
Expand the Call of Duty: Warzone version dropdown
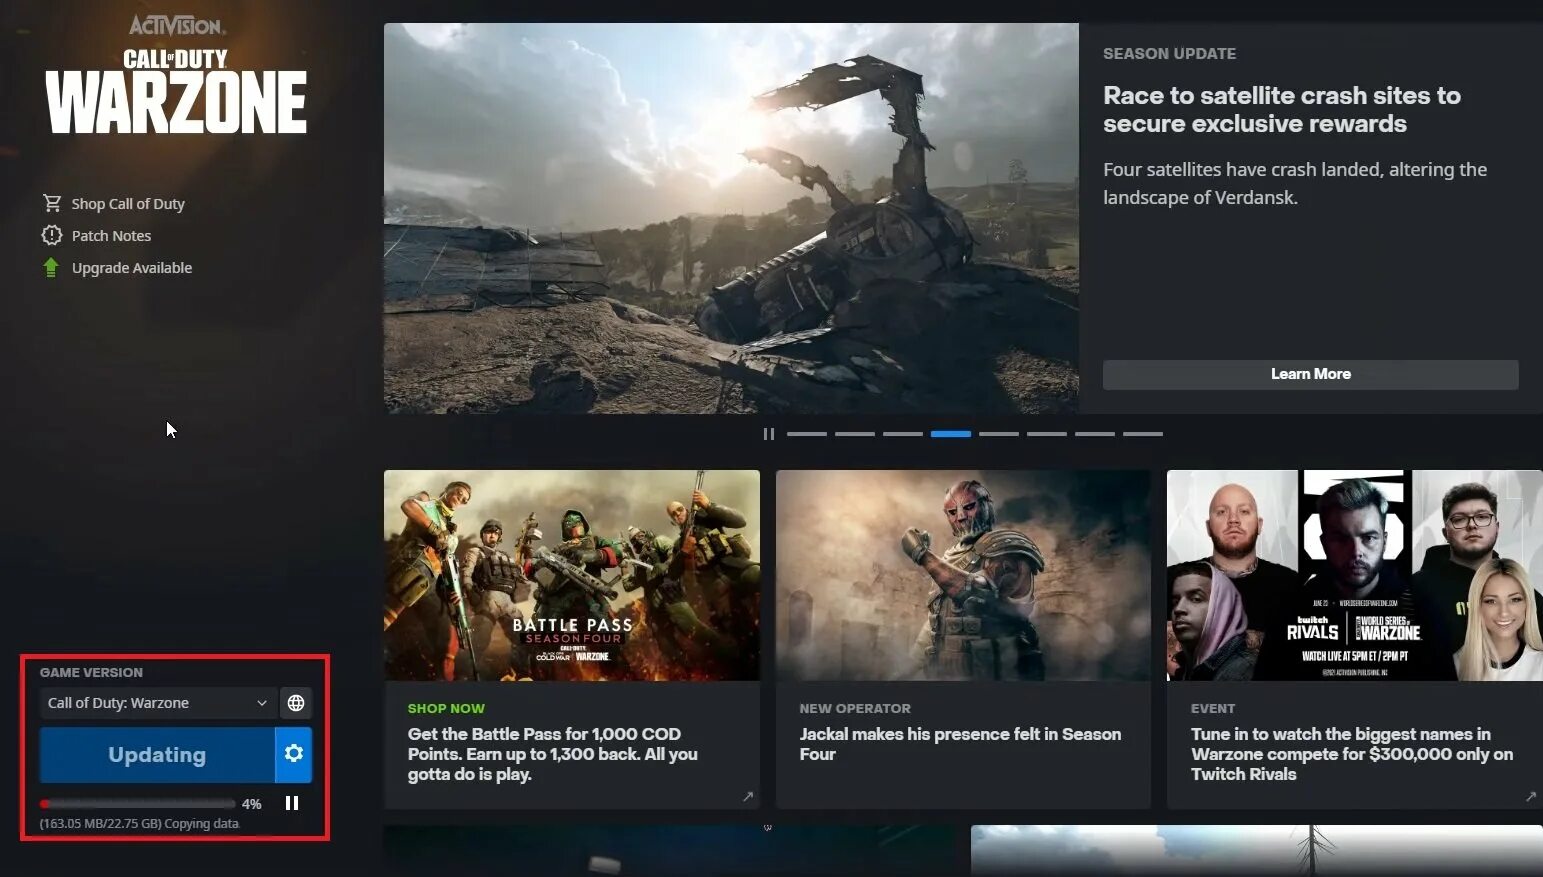157,703
